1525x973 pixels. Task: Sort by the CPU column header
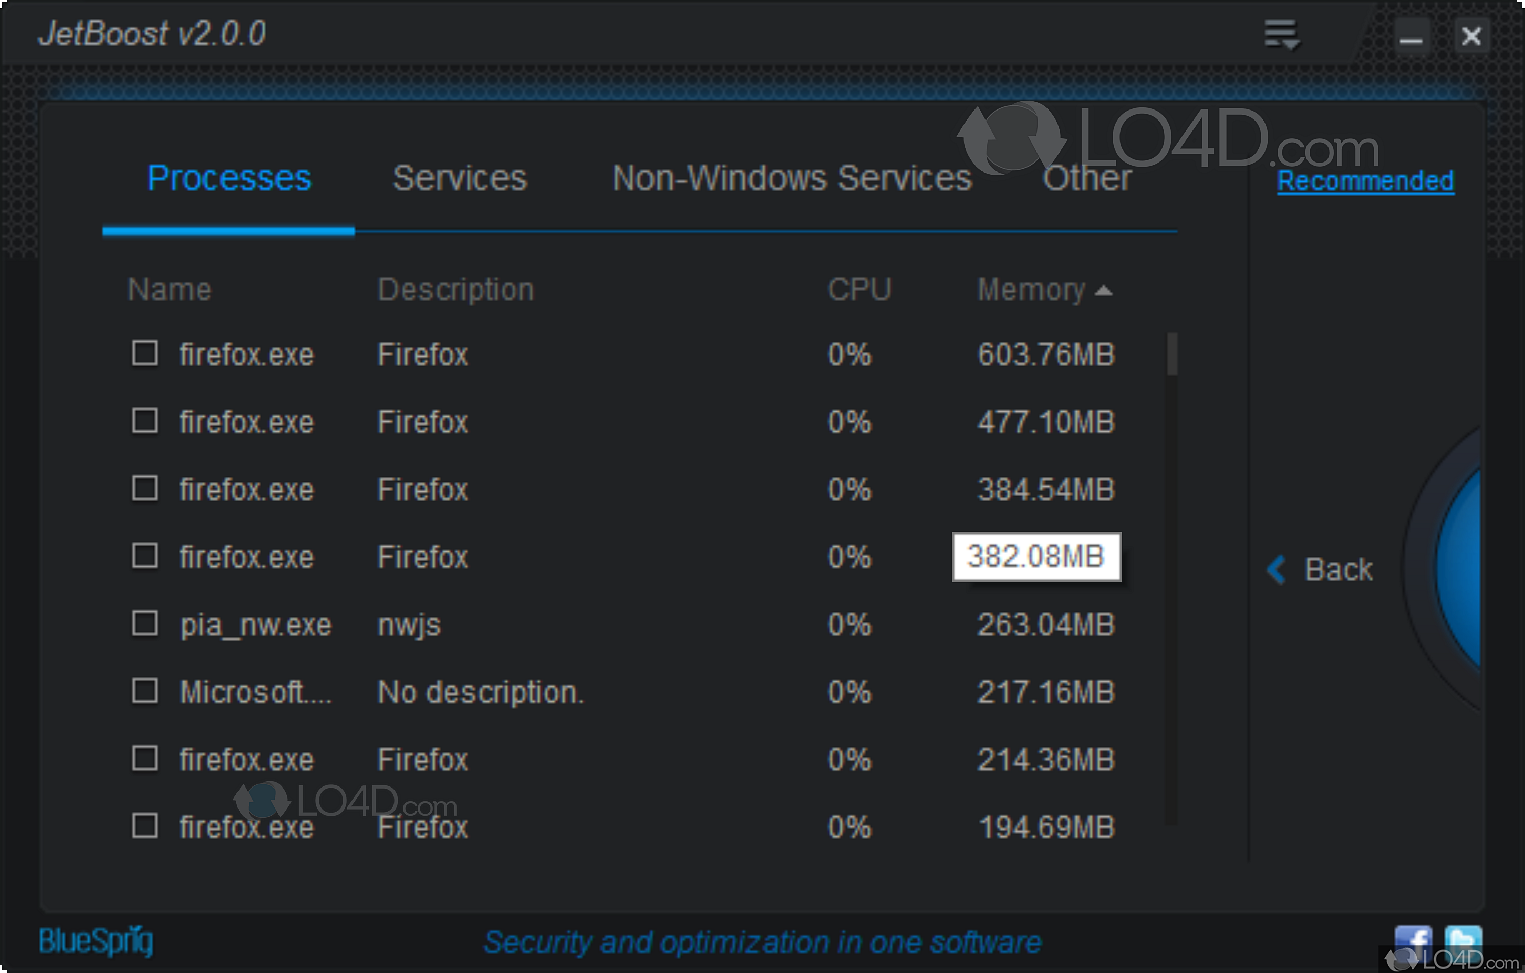859,290
